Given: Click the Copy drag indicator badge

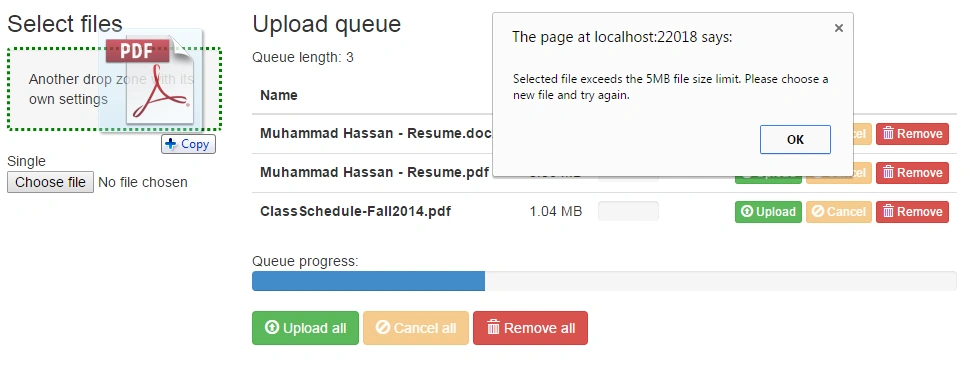Looking at the screenshot, I should click(x=188, y=144).
